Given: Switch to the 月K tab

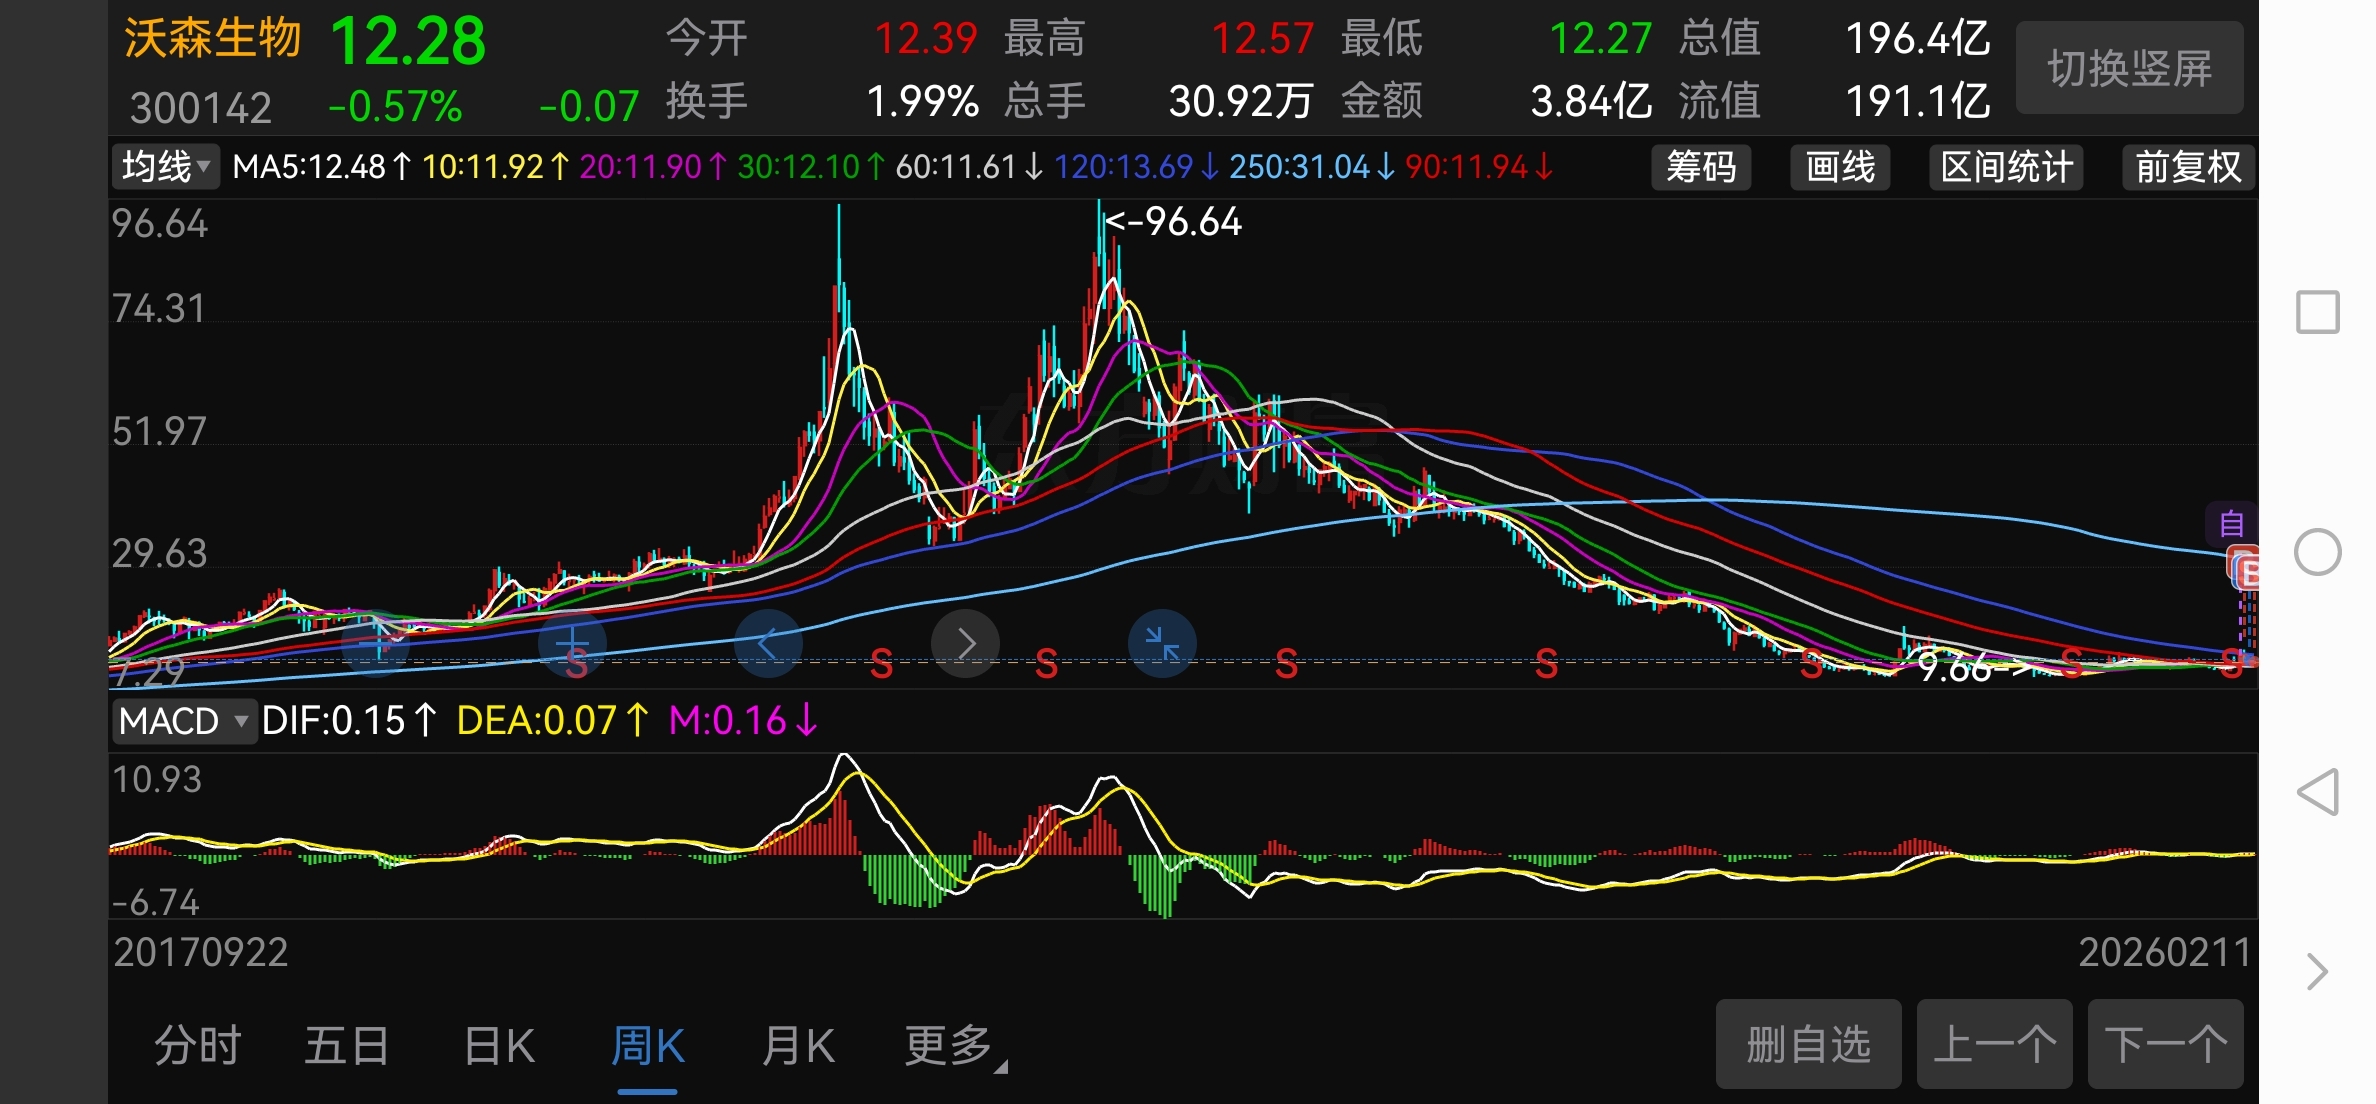Looking at the screenshot, I should tap(797, 1046).
